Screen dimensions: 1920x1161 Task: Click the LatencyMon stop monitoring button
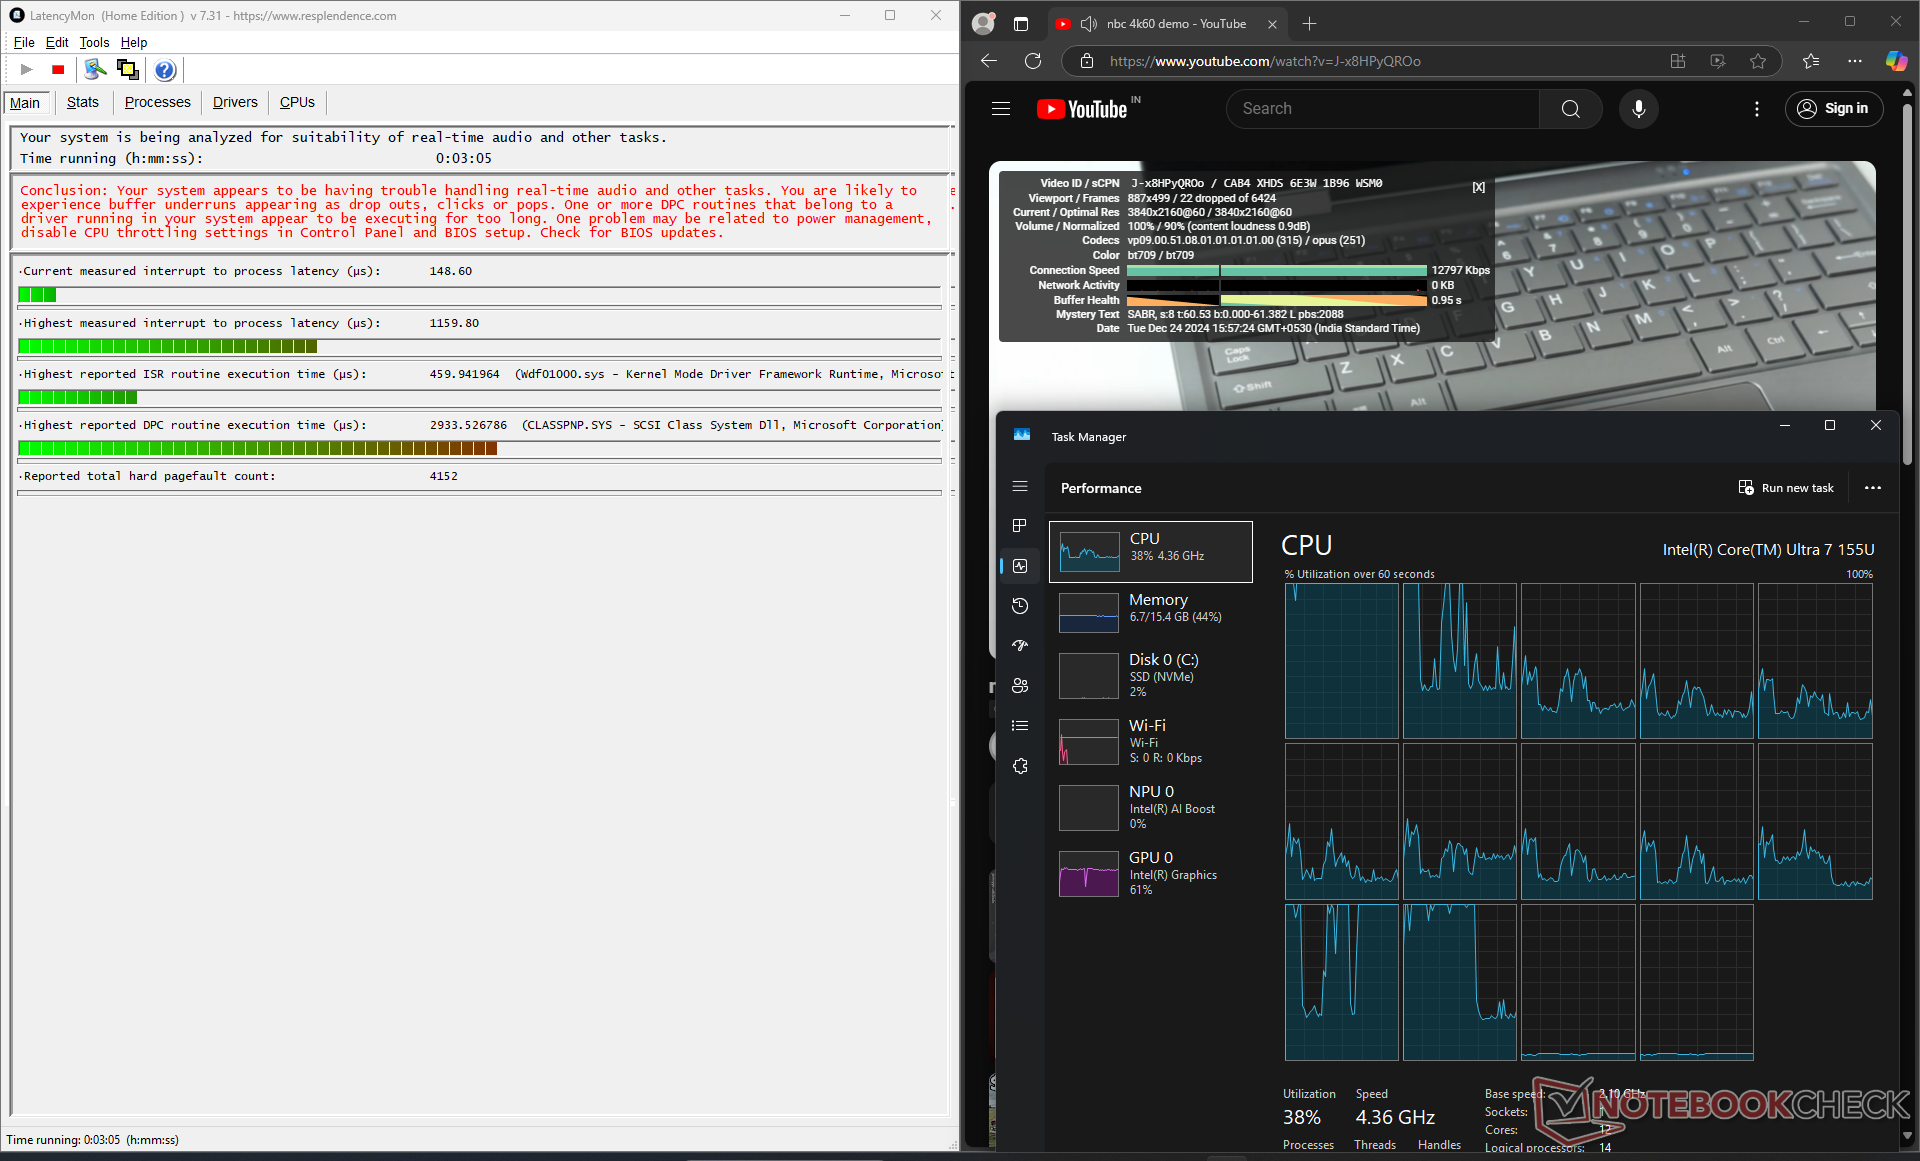click(58, 70)
